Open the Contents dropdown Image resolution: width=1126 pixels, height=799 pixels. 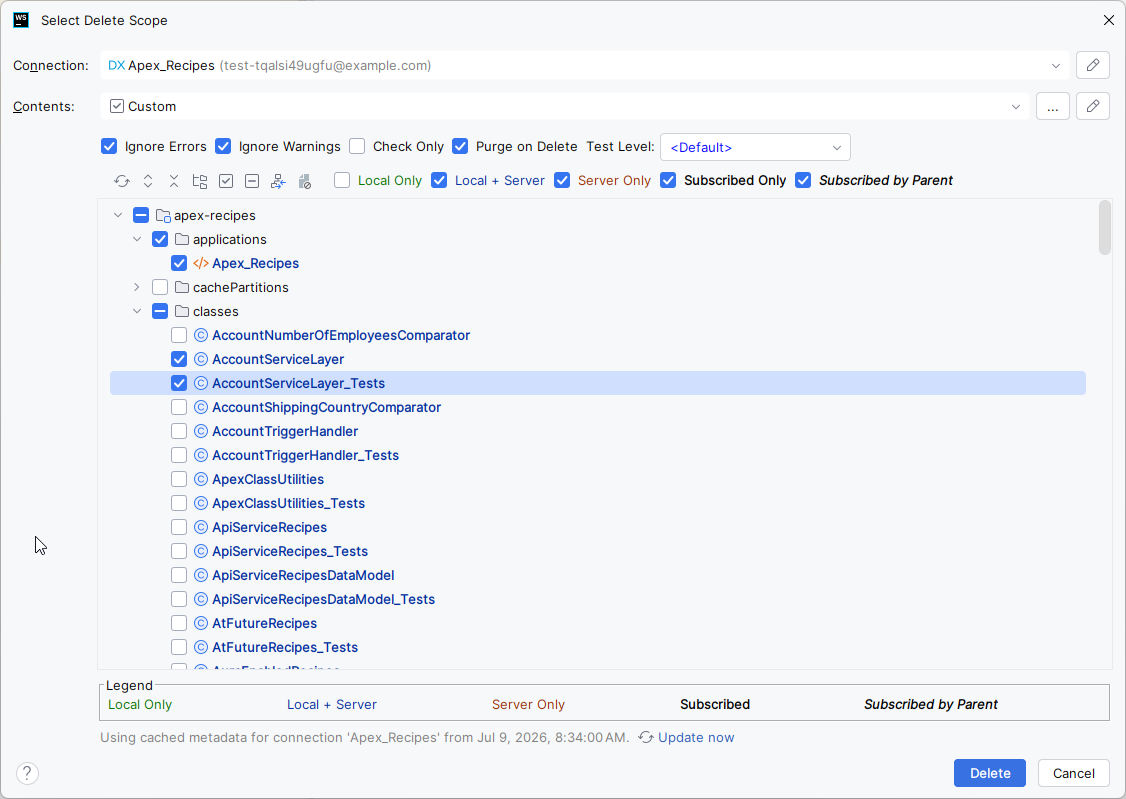pos(1015,106)
